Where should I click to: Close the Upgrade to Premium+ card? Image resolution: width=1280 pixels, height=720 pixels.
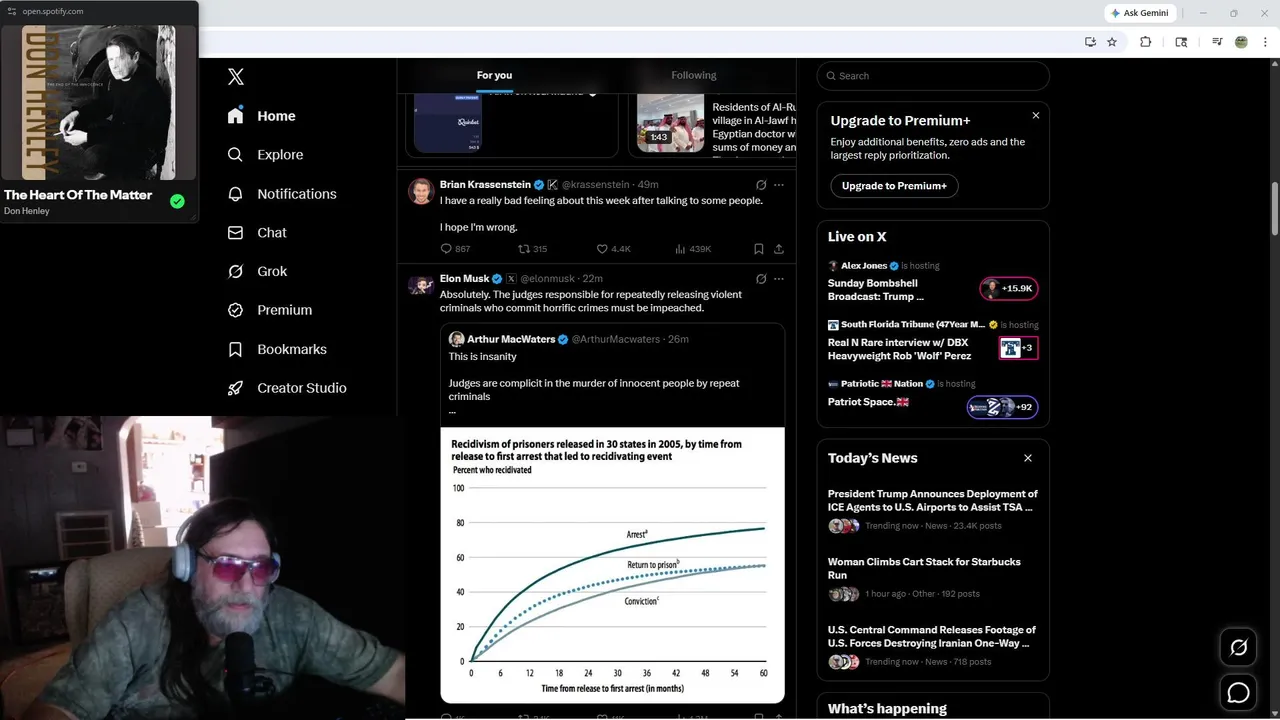1035,116
